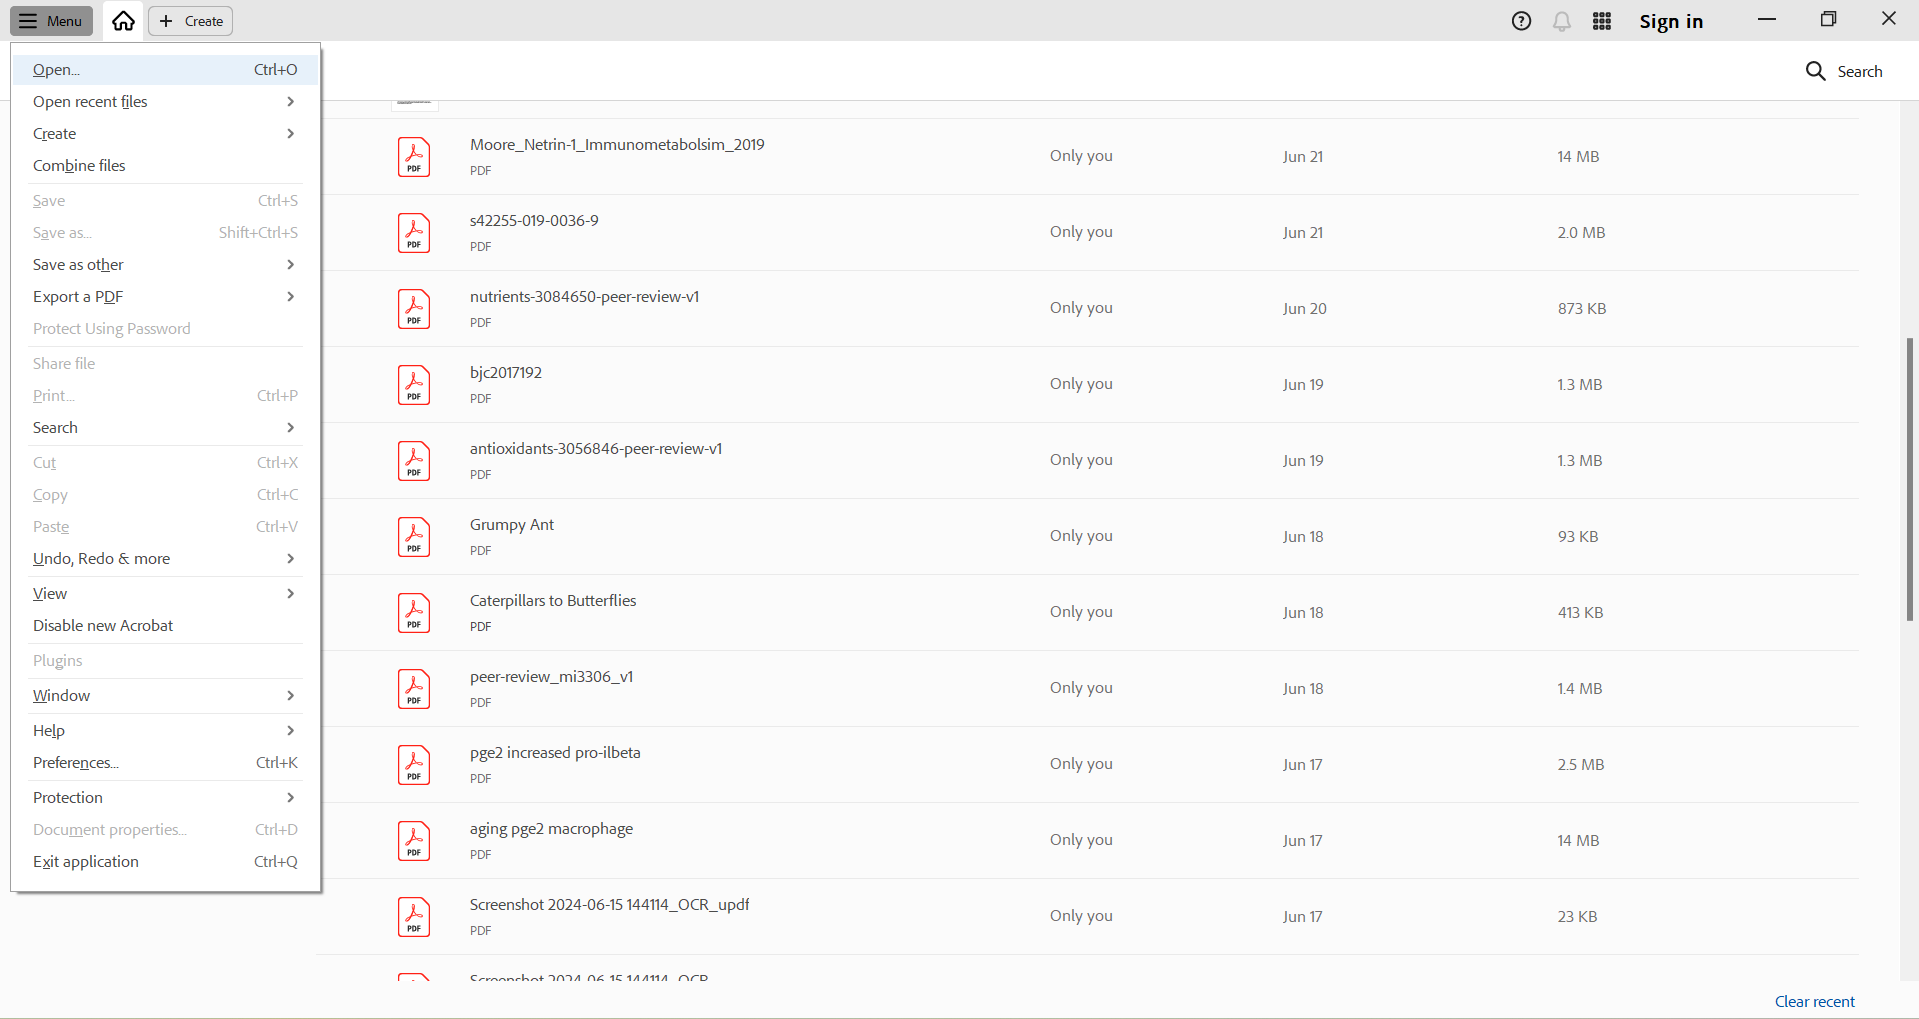Select Combine files from menu
Viewport: 1919px width, 1019px height.
pyautogui.click(x=79, y=166)
